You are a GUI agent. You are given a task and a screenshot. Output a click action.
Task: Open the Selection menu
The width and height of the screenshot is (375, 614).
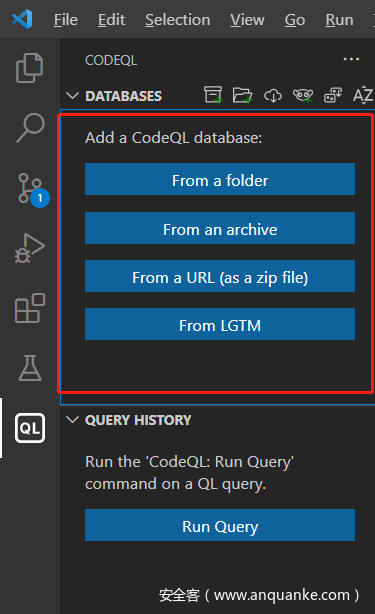pos(178,20)
